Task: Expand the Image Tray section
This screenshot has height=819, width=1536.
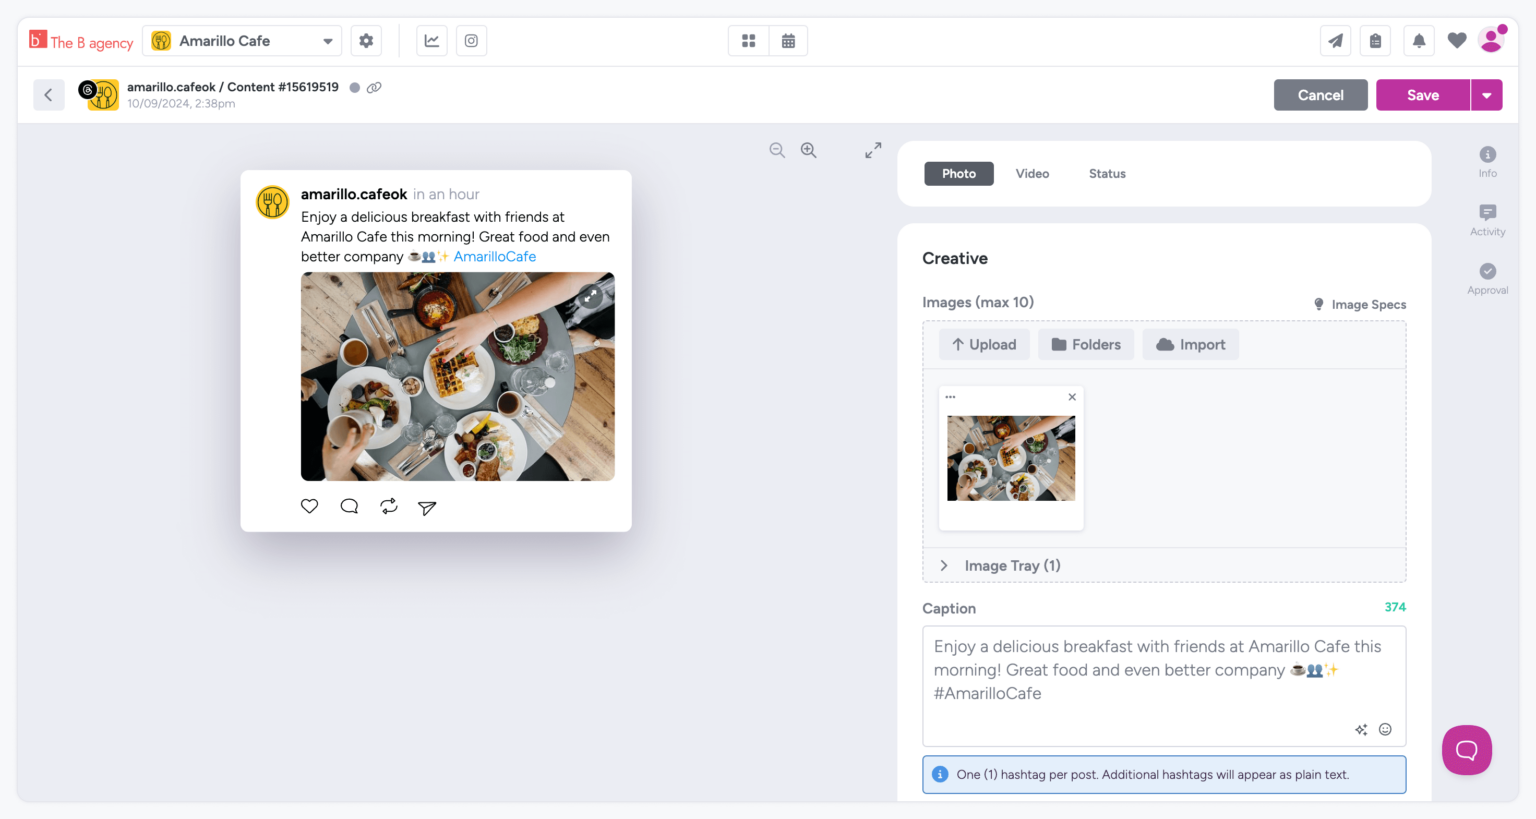Action: 943,566
